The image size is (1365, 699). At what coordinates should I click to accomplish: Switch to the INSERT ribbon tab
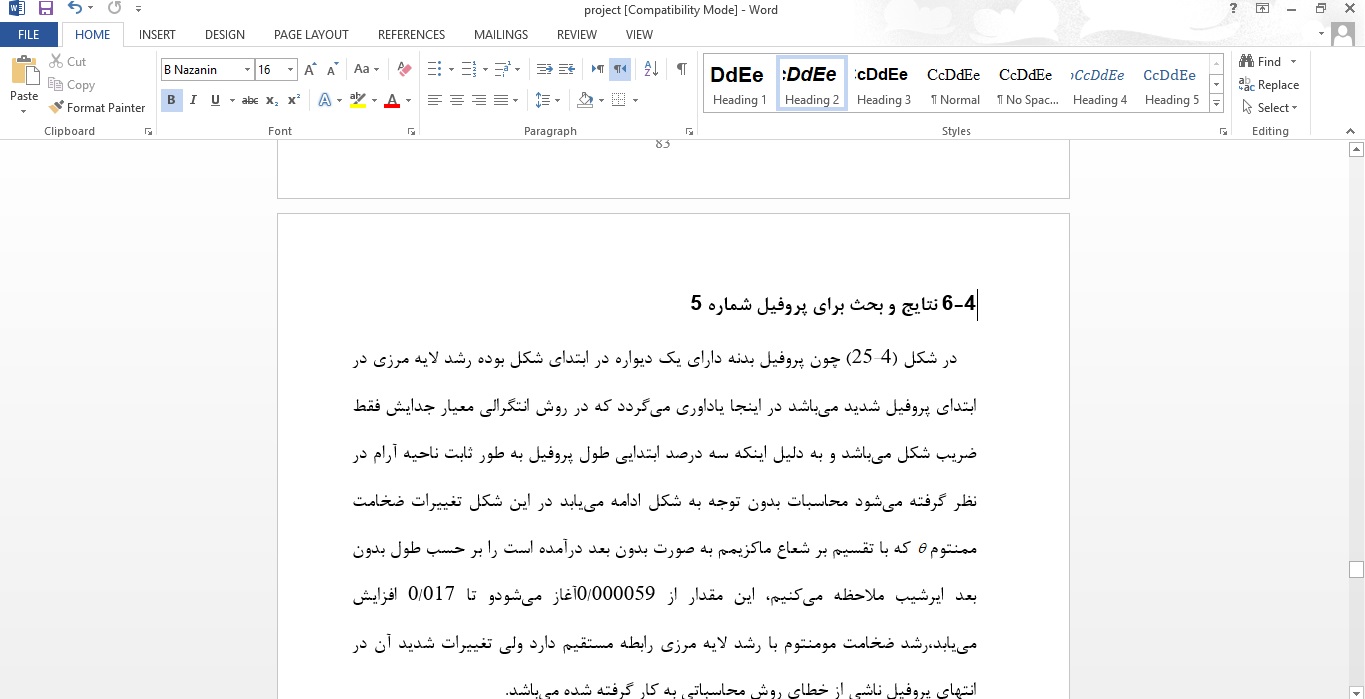coord(156,34)
